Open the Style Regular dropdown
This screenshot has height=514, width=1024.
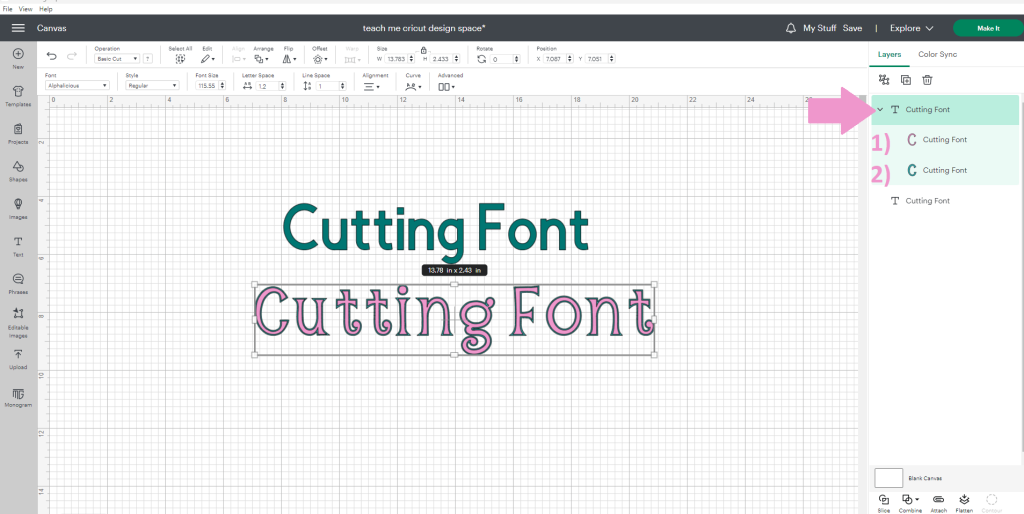click(152, 86)
